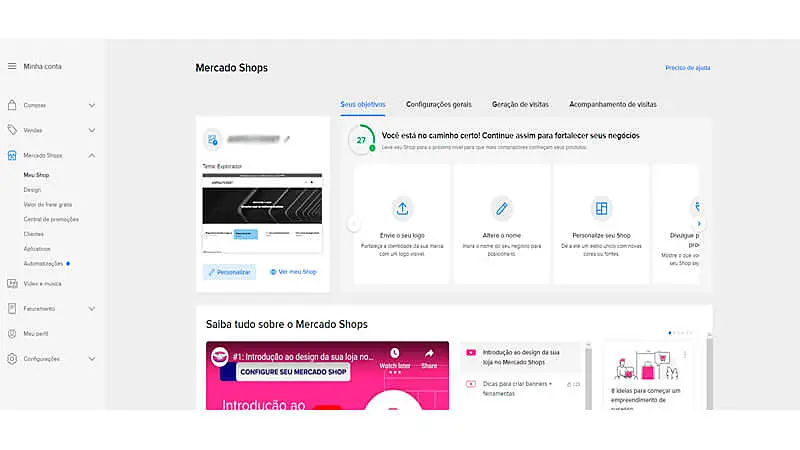The height and width of the screenshot is (450, 800).
Task: Click the CONFIGURE SEU MERCADO SHOP banner
Action: click(x=293, y=372)
